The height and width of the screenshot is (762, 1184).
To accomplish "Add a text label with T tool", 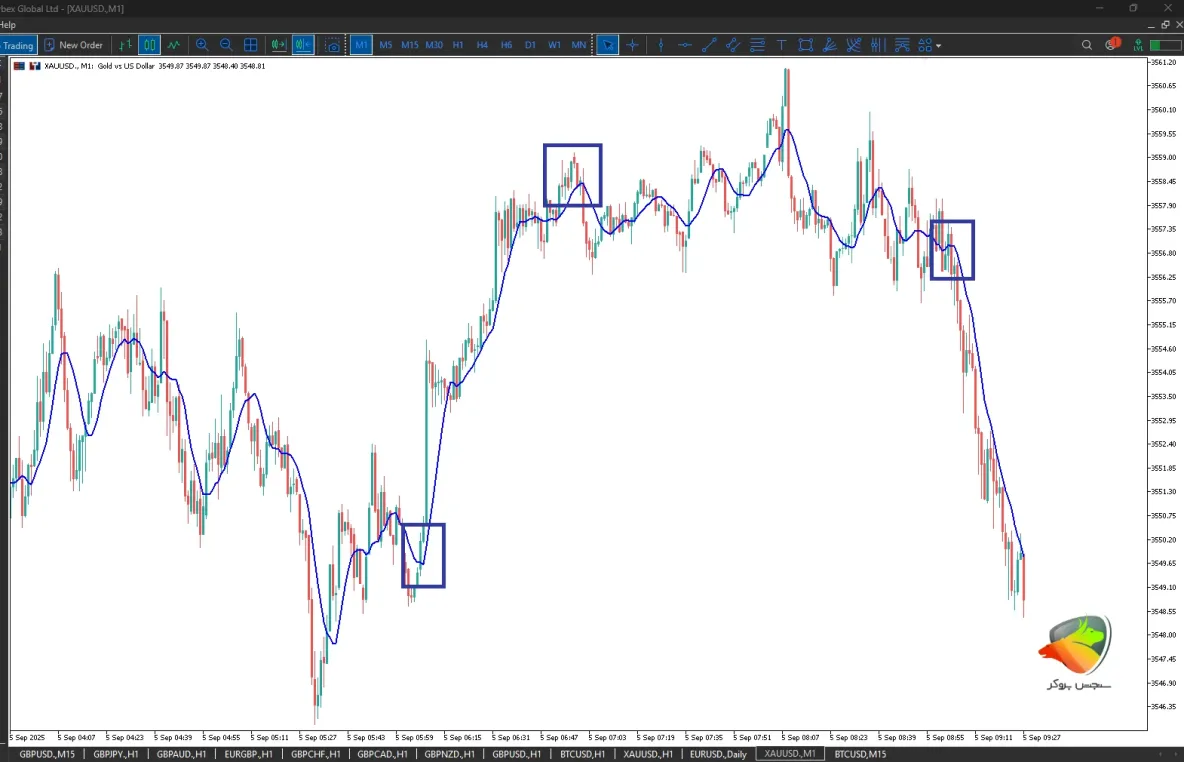I will tap(782, 45).
